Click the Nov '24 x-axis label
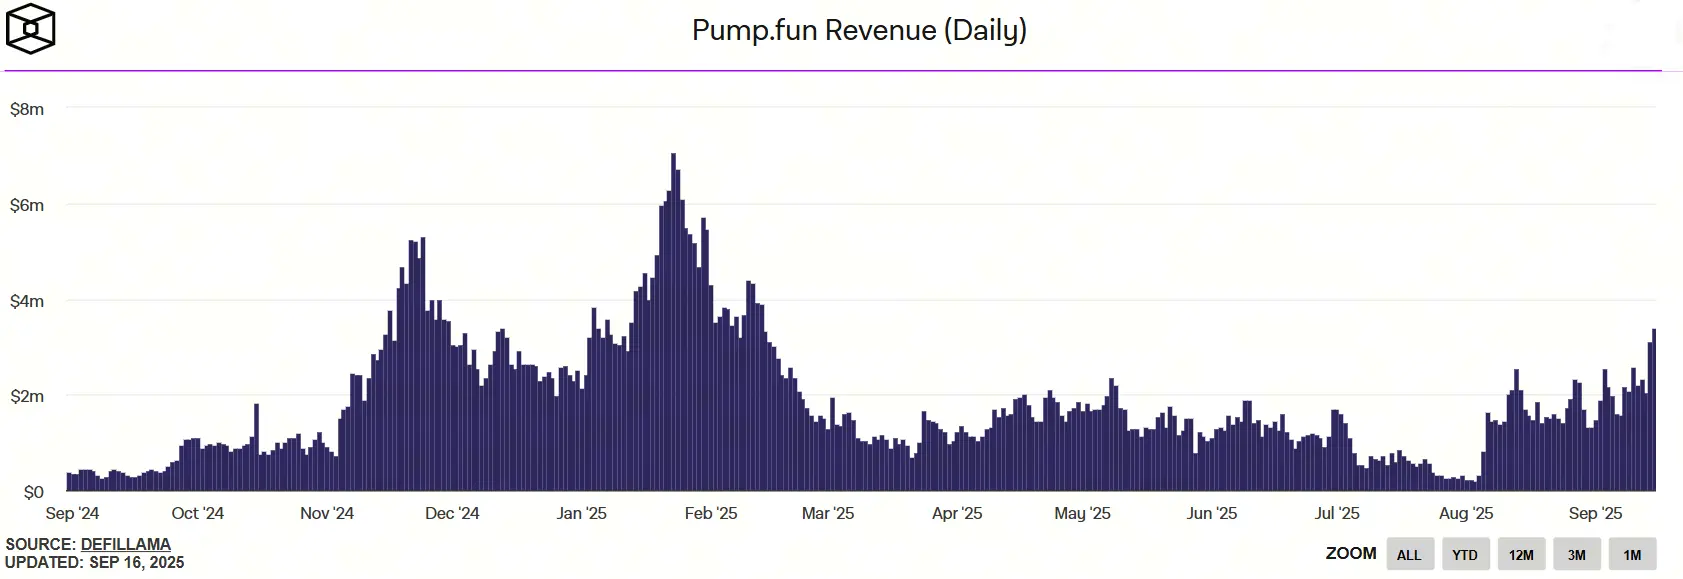The width and height of the screenshot is (1683, 579). (x=327, y=513)
